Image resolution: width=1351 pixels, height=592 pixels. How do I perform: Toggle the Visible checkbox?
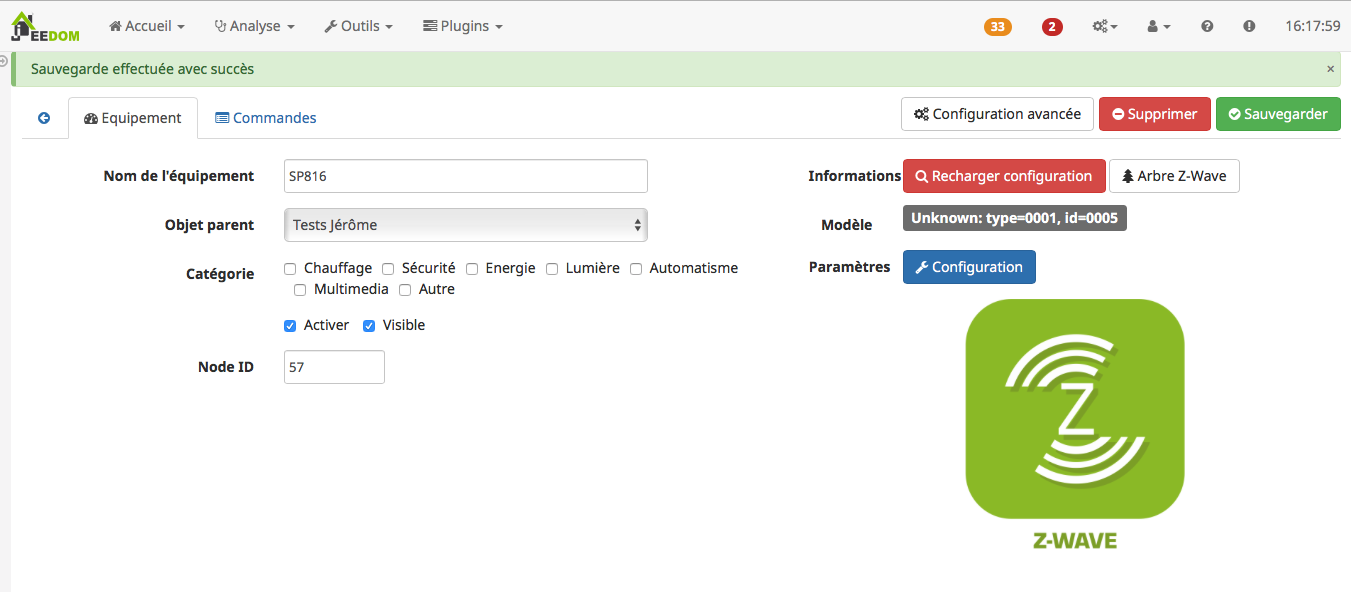click(369, 326)
